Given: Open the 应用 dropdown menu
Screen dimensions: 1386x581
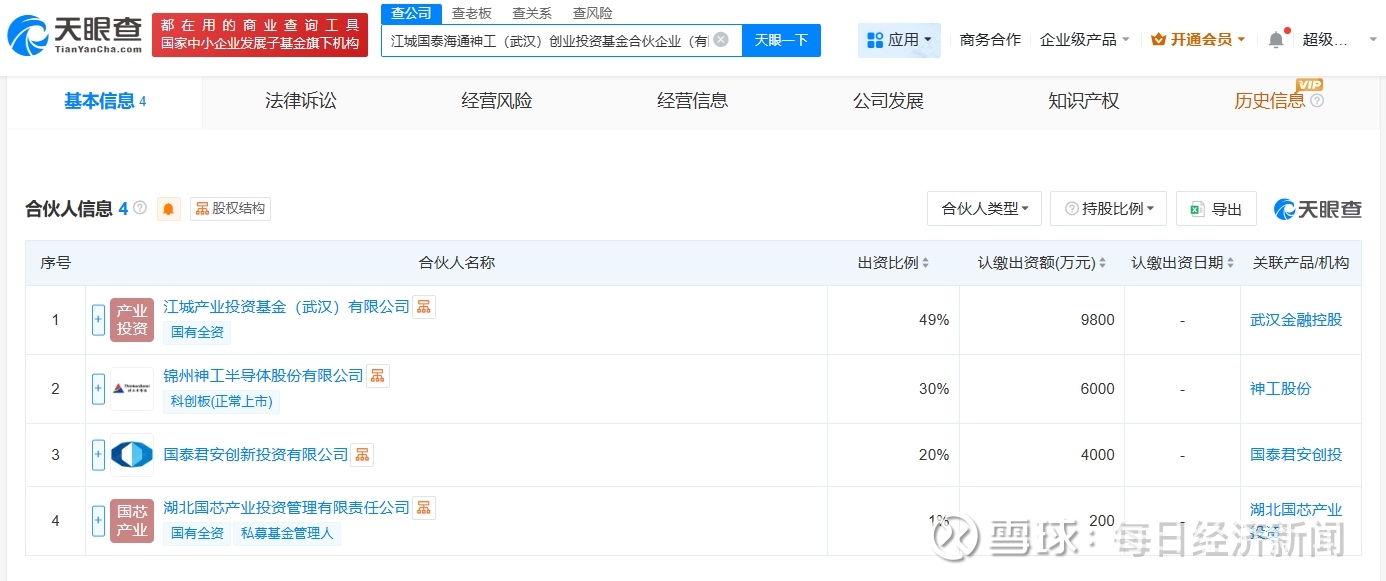Looking at the screenshot, I should 899,40.
